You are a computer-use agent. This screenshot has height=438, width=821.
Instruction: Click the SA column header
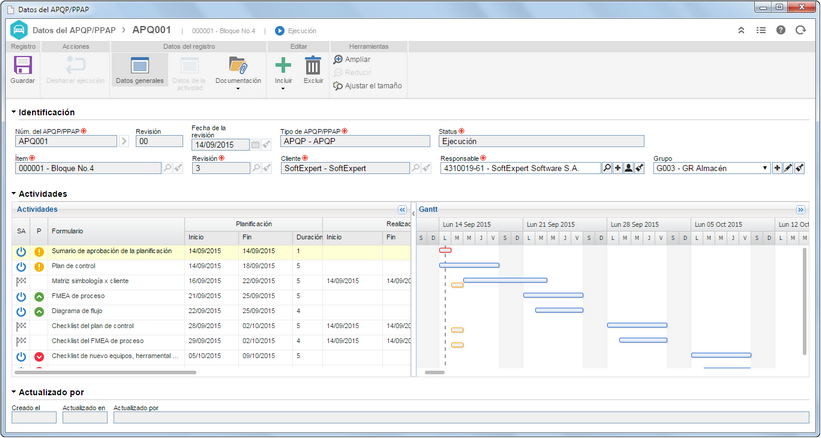click(21, 231)
